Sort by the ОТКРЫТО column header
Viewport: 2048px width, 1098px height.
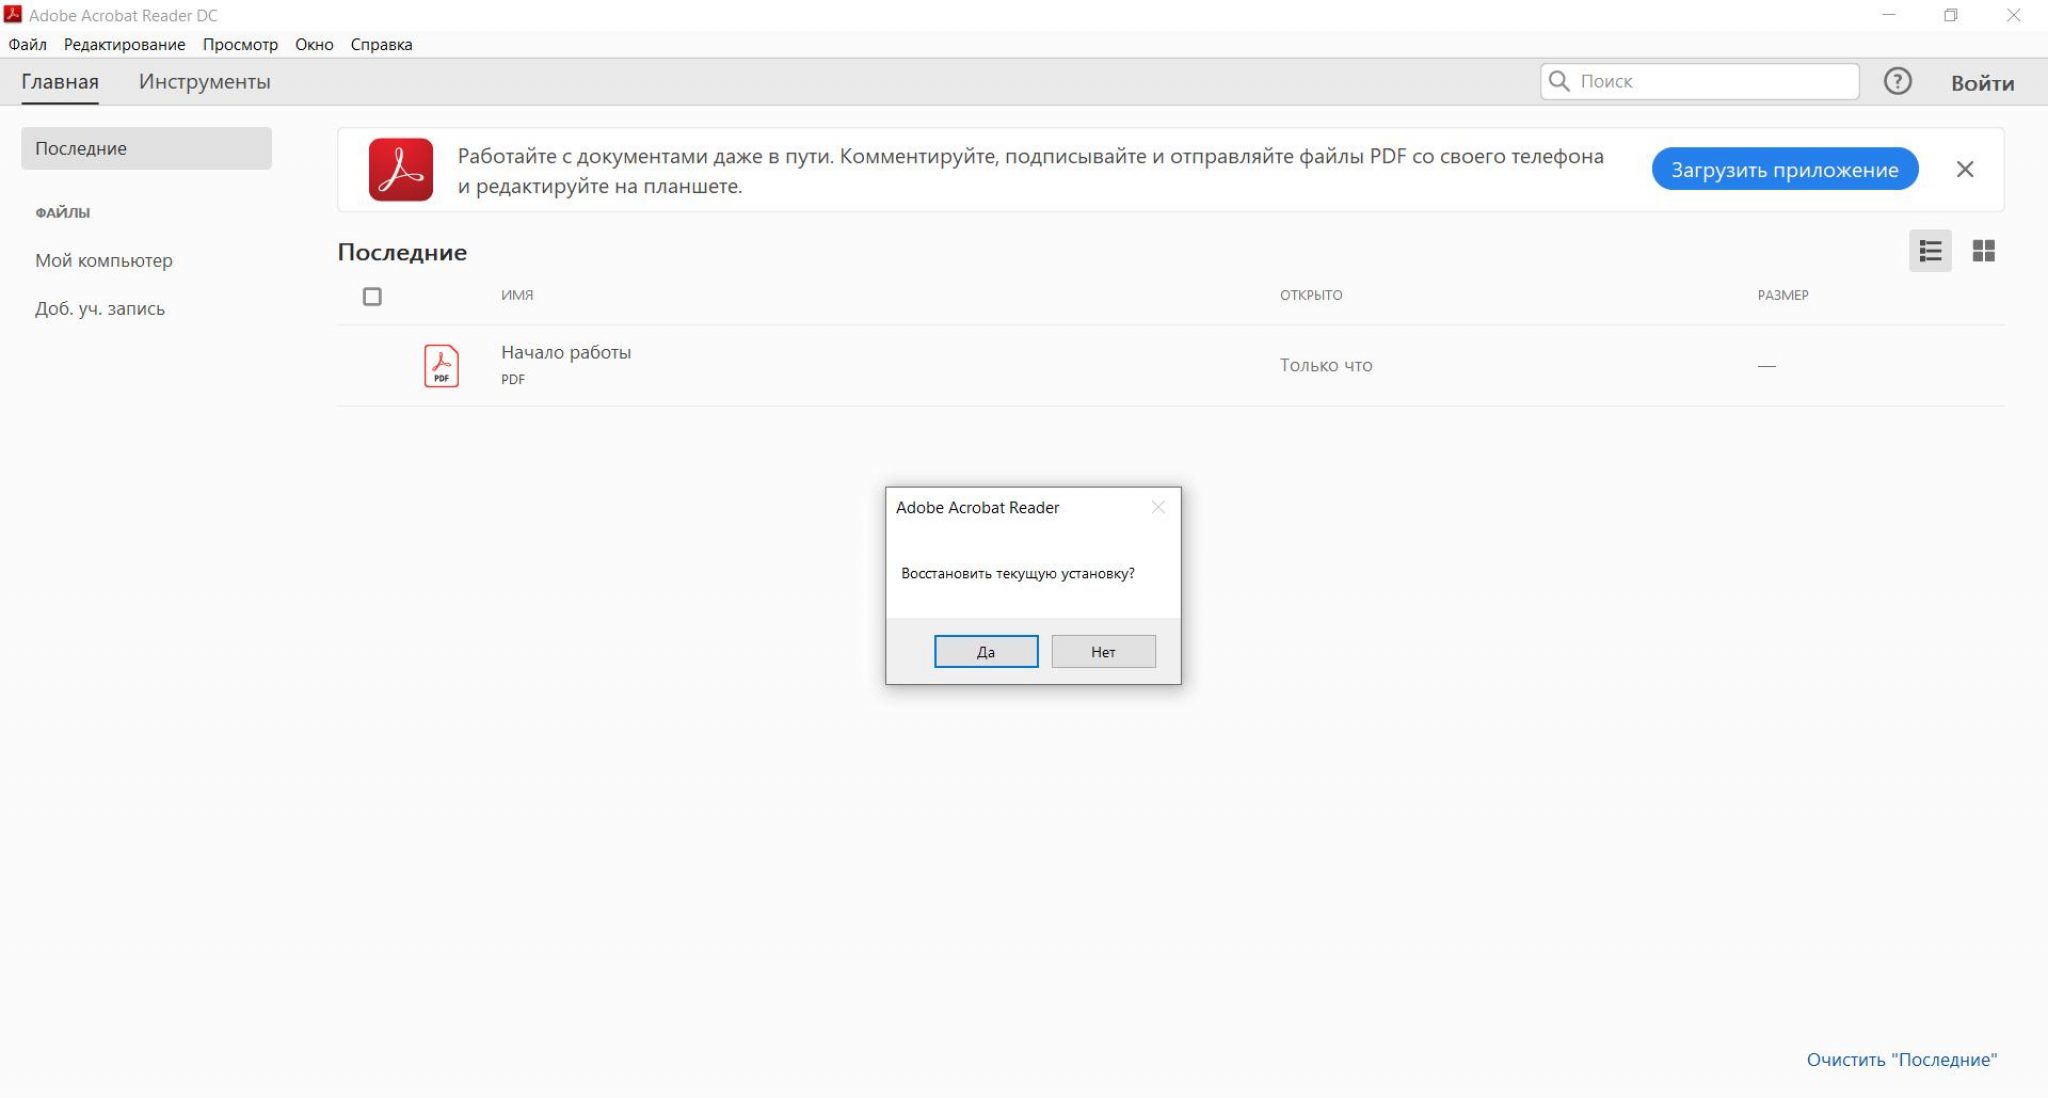pos(1311,295)
